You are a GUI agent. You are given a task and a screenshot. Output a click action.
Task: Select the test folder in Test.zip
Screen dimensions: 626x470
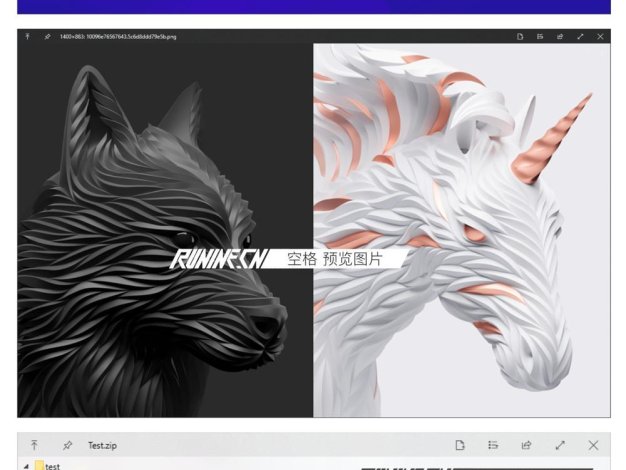pyautogui.click(x=48, y=466)
